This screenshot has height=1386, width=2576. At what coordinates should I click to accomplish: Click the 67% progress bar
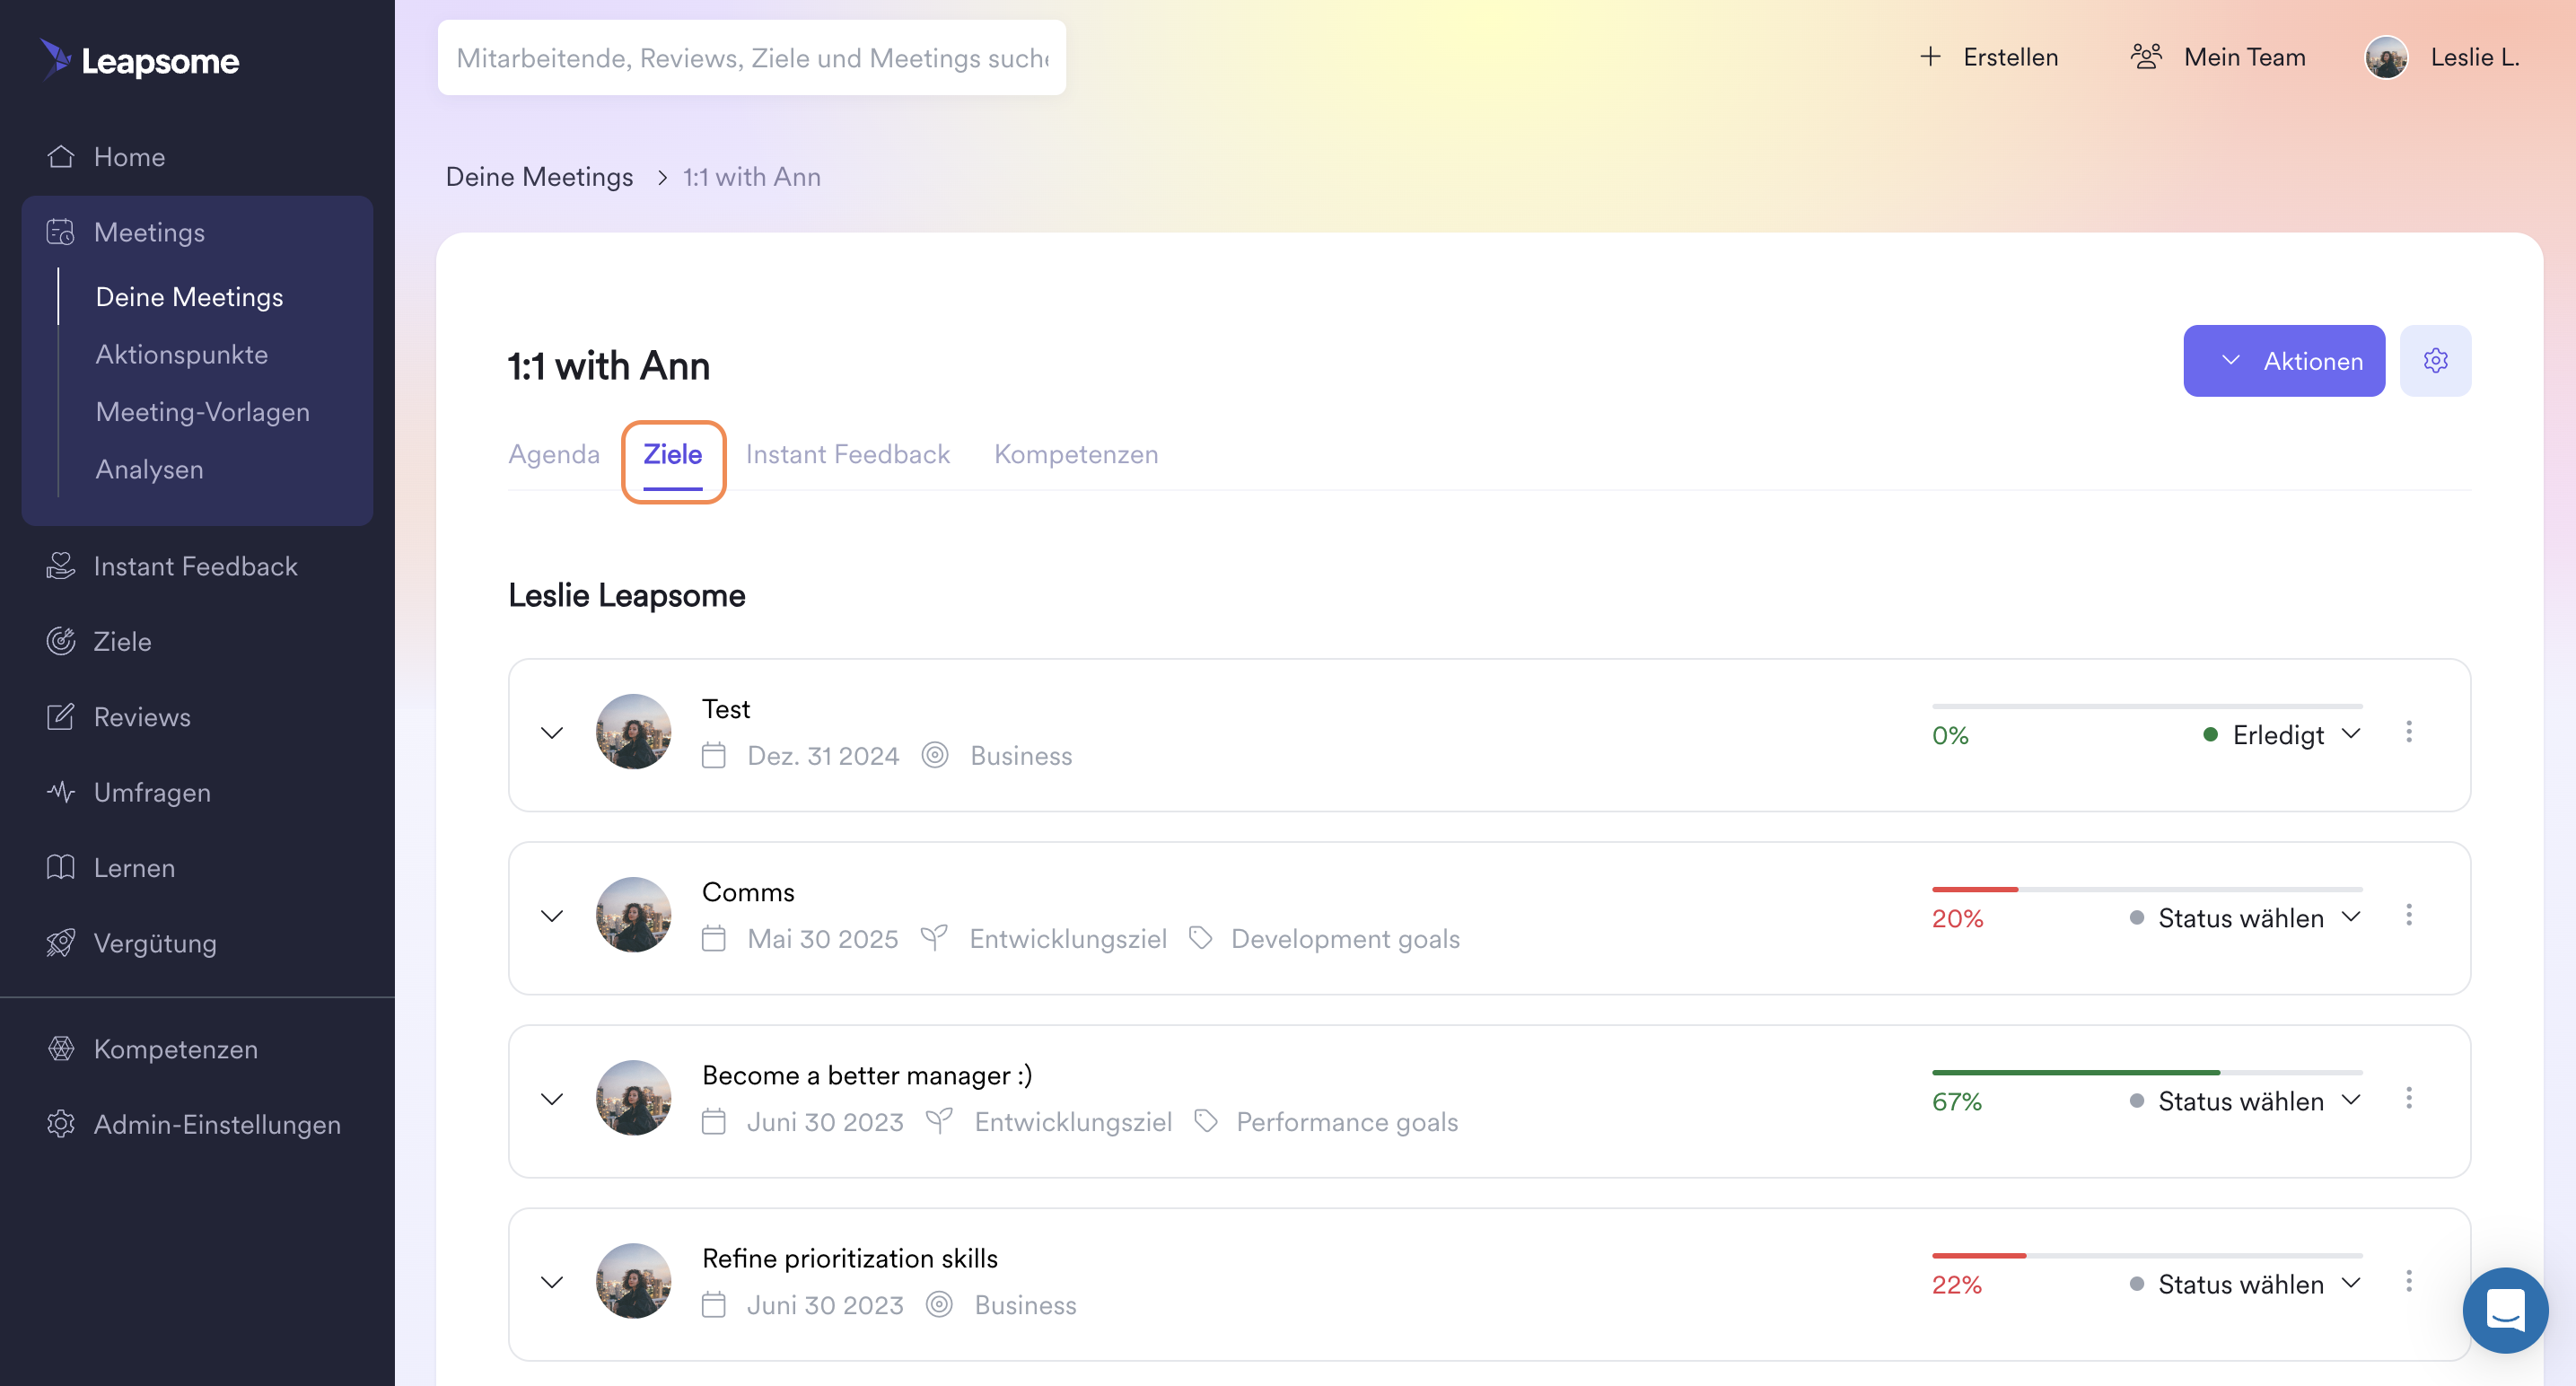point(2146,1072)
